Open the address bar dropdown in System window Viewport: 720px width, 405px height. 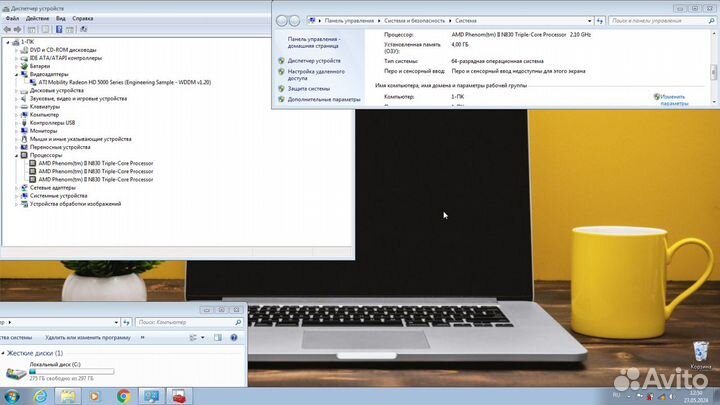(x=590, y=21)
